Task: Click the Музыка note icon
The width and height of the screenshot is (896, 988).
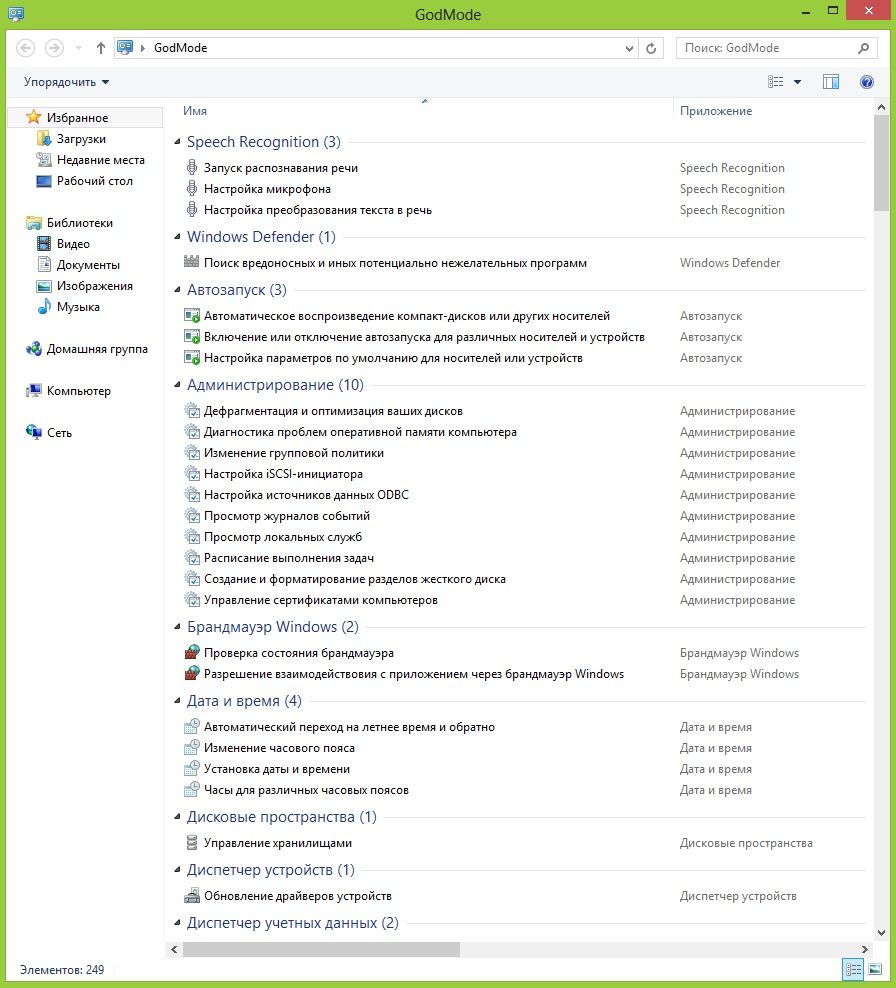Action: [x=43, y=307]
